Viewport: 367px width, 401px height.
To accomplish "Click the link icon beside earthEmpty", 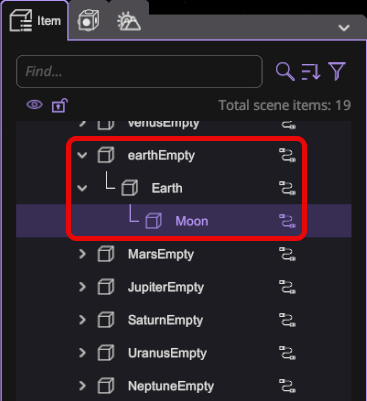I will tap(287, 155).
